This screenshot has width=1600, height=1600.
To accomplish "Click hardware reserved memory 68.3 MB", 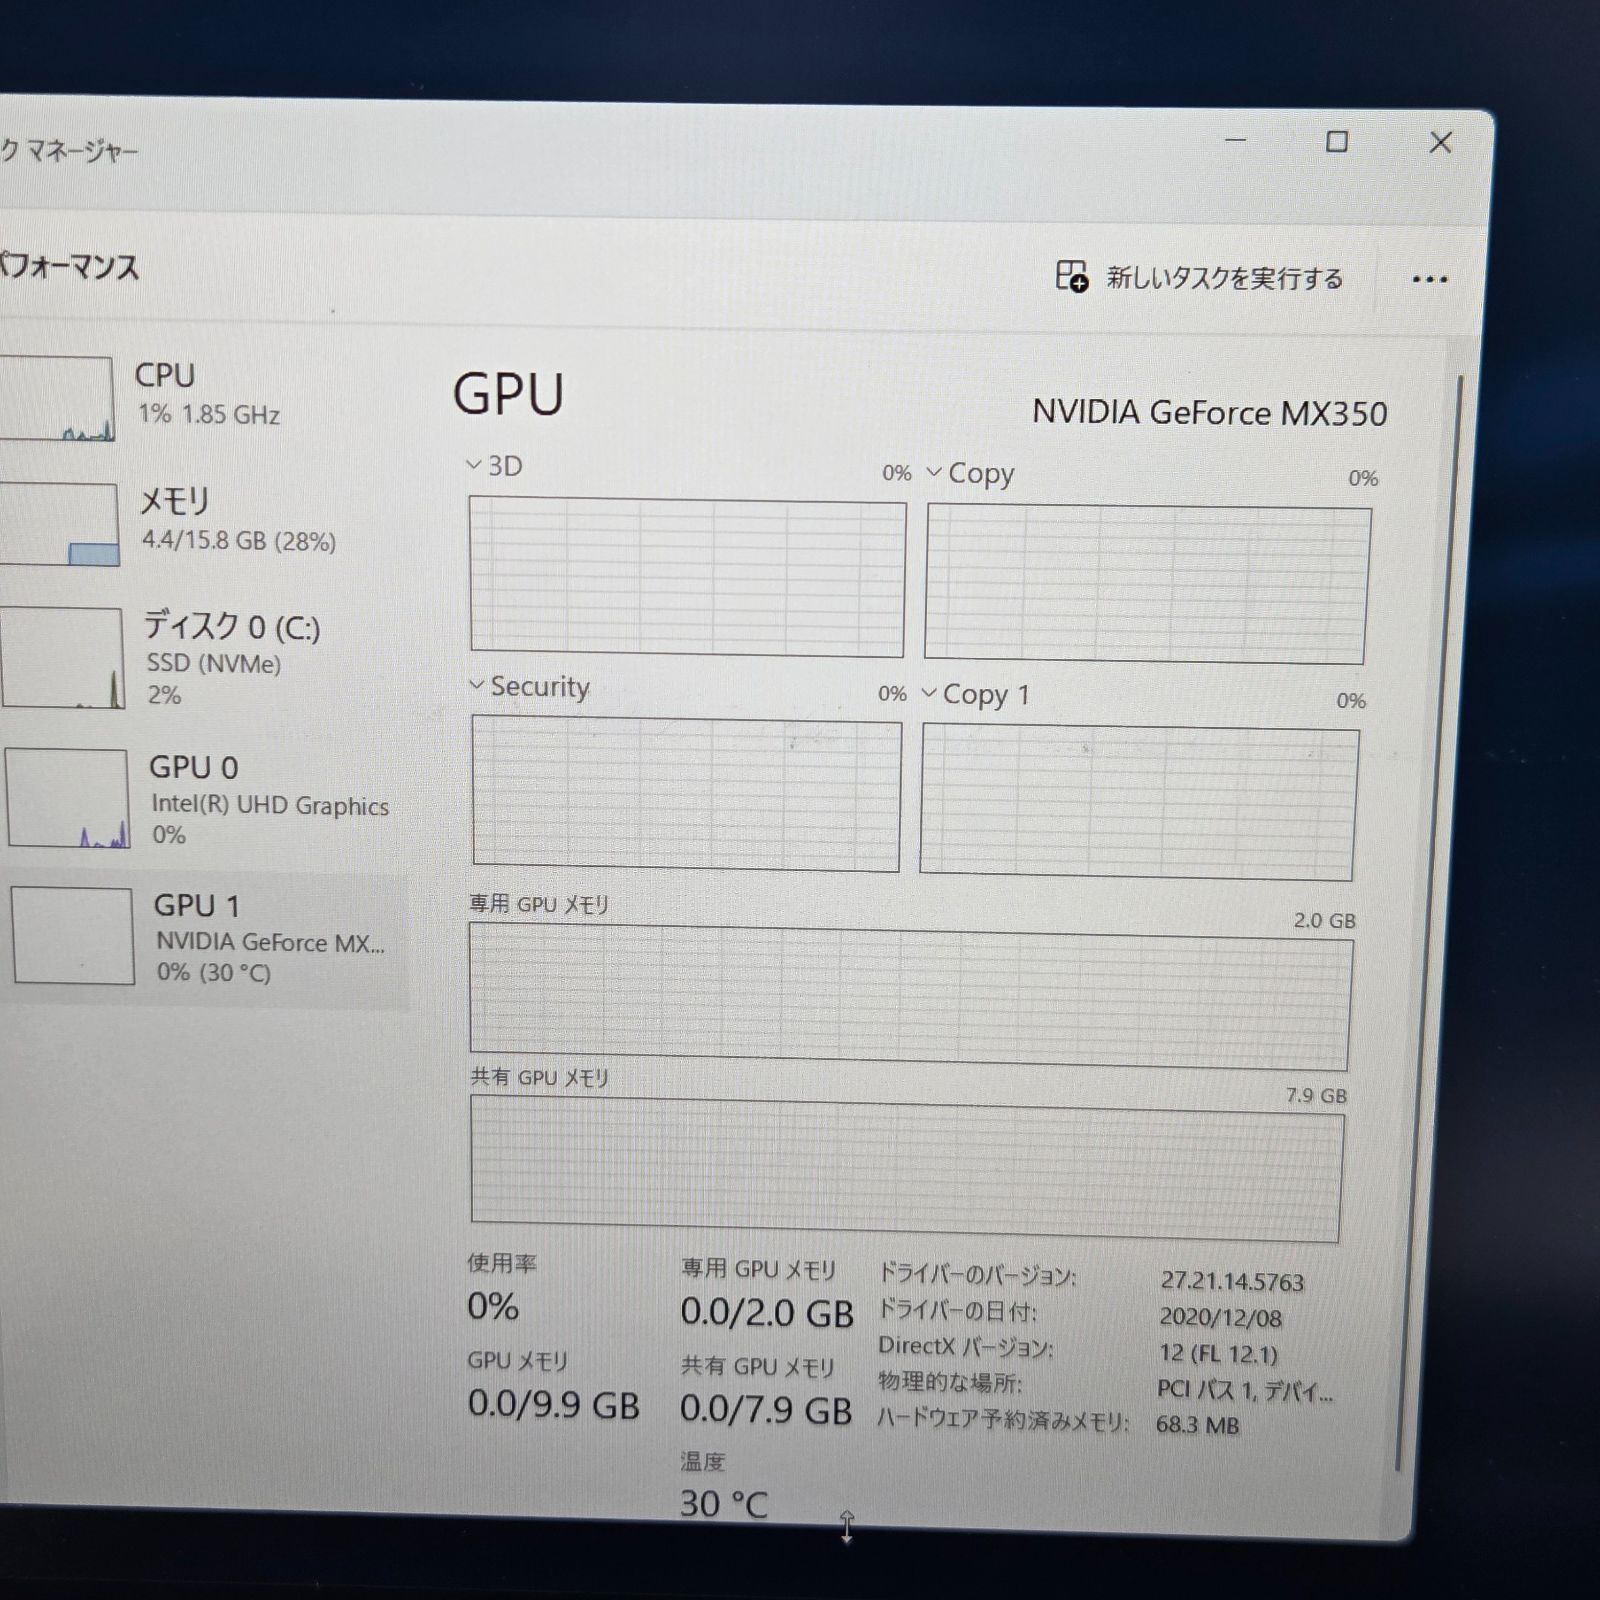I will [1197, 1424].
